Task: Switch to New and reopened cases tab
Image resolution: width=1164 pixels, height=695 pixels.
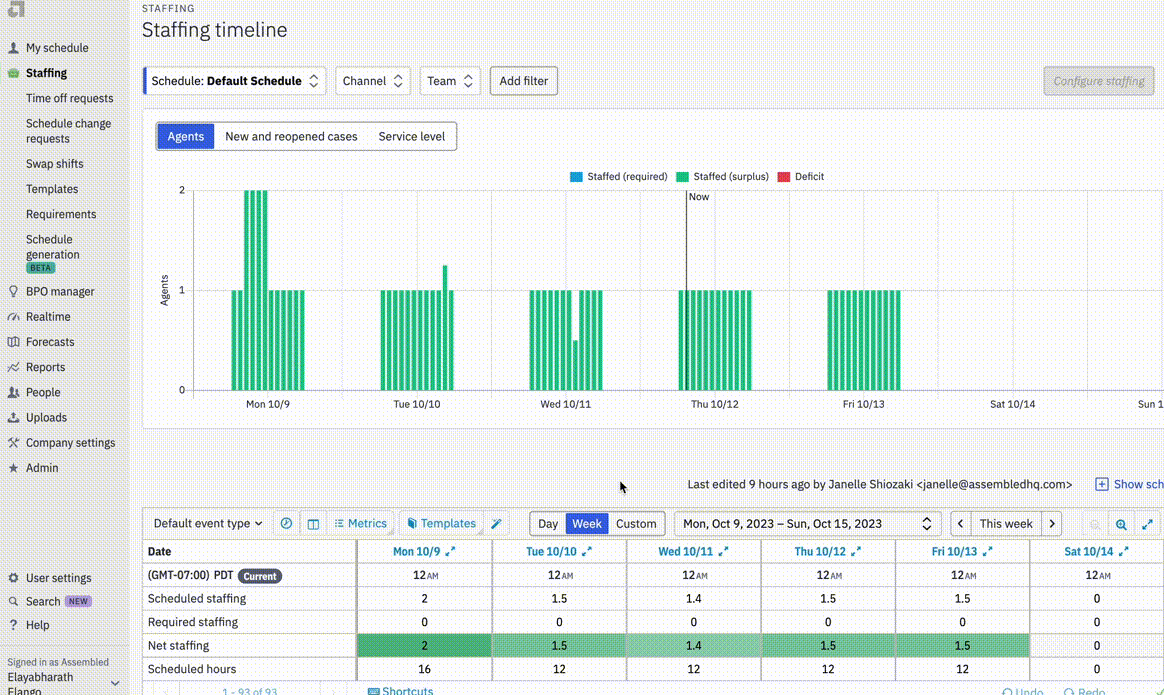Action: click(291, 137)
